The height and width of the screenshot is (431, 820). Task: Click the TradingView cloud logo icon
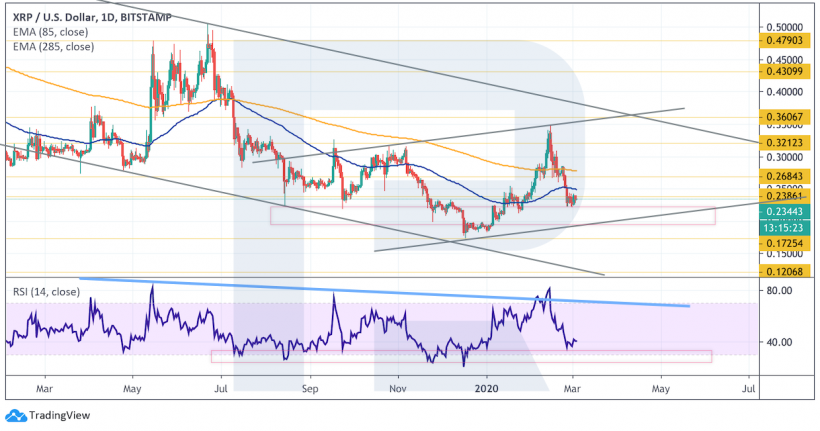click(16, 415)
